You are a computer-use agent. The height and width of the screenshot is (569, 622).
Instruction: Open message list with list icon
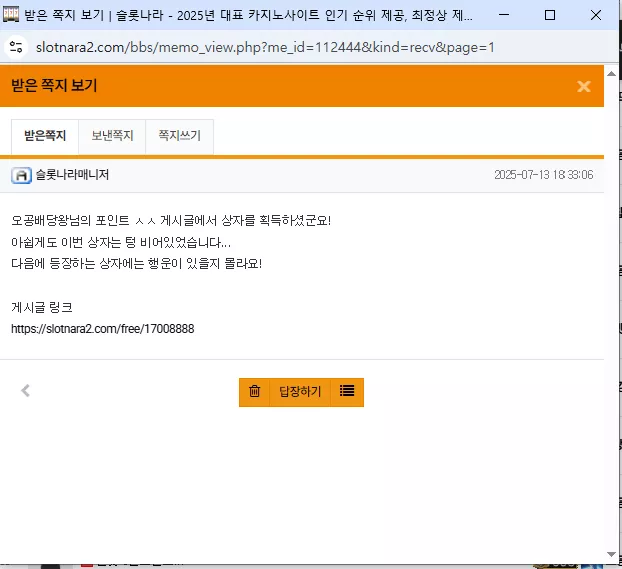(x=347, y=392)
